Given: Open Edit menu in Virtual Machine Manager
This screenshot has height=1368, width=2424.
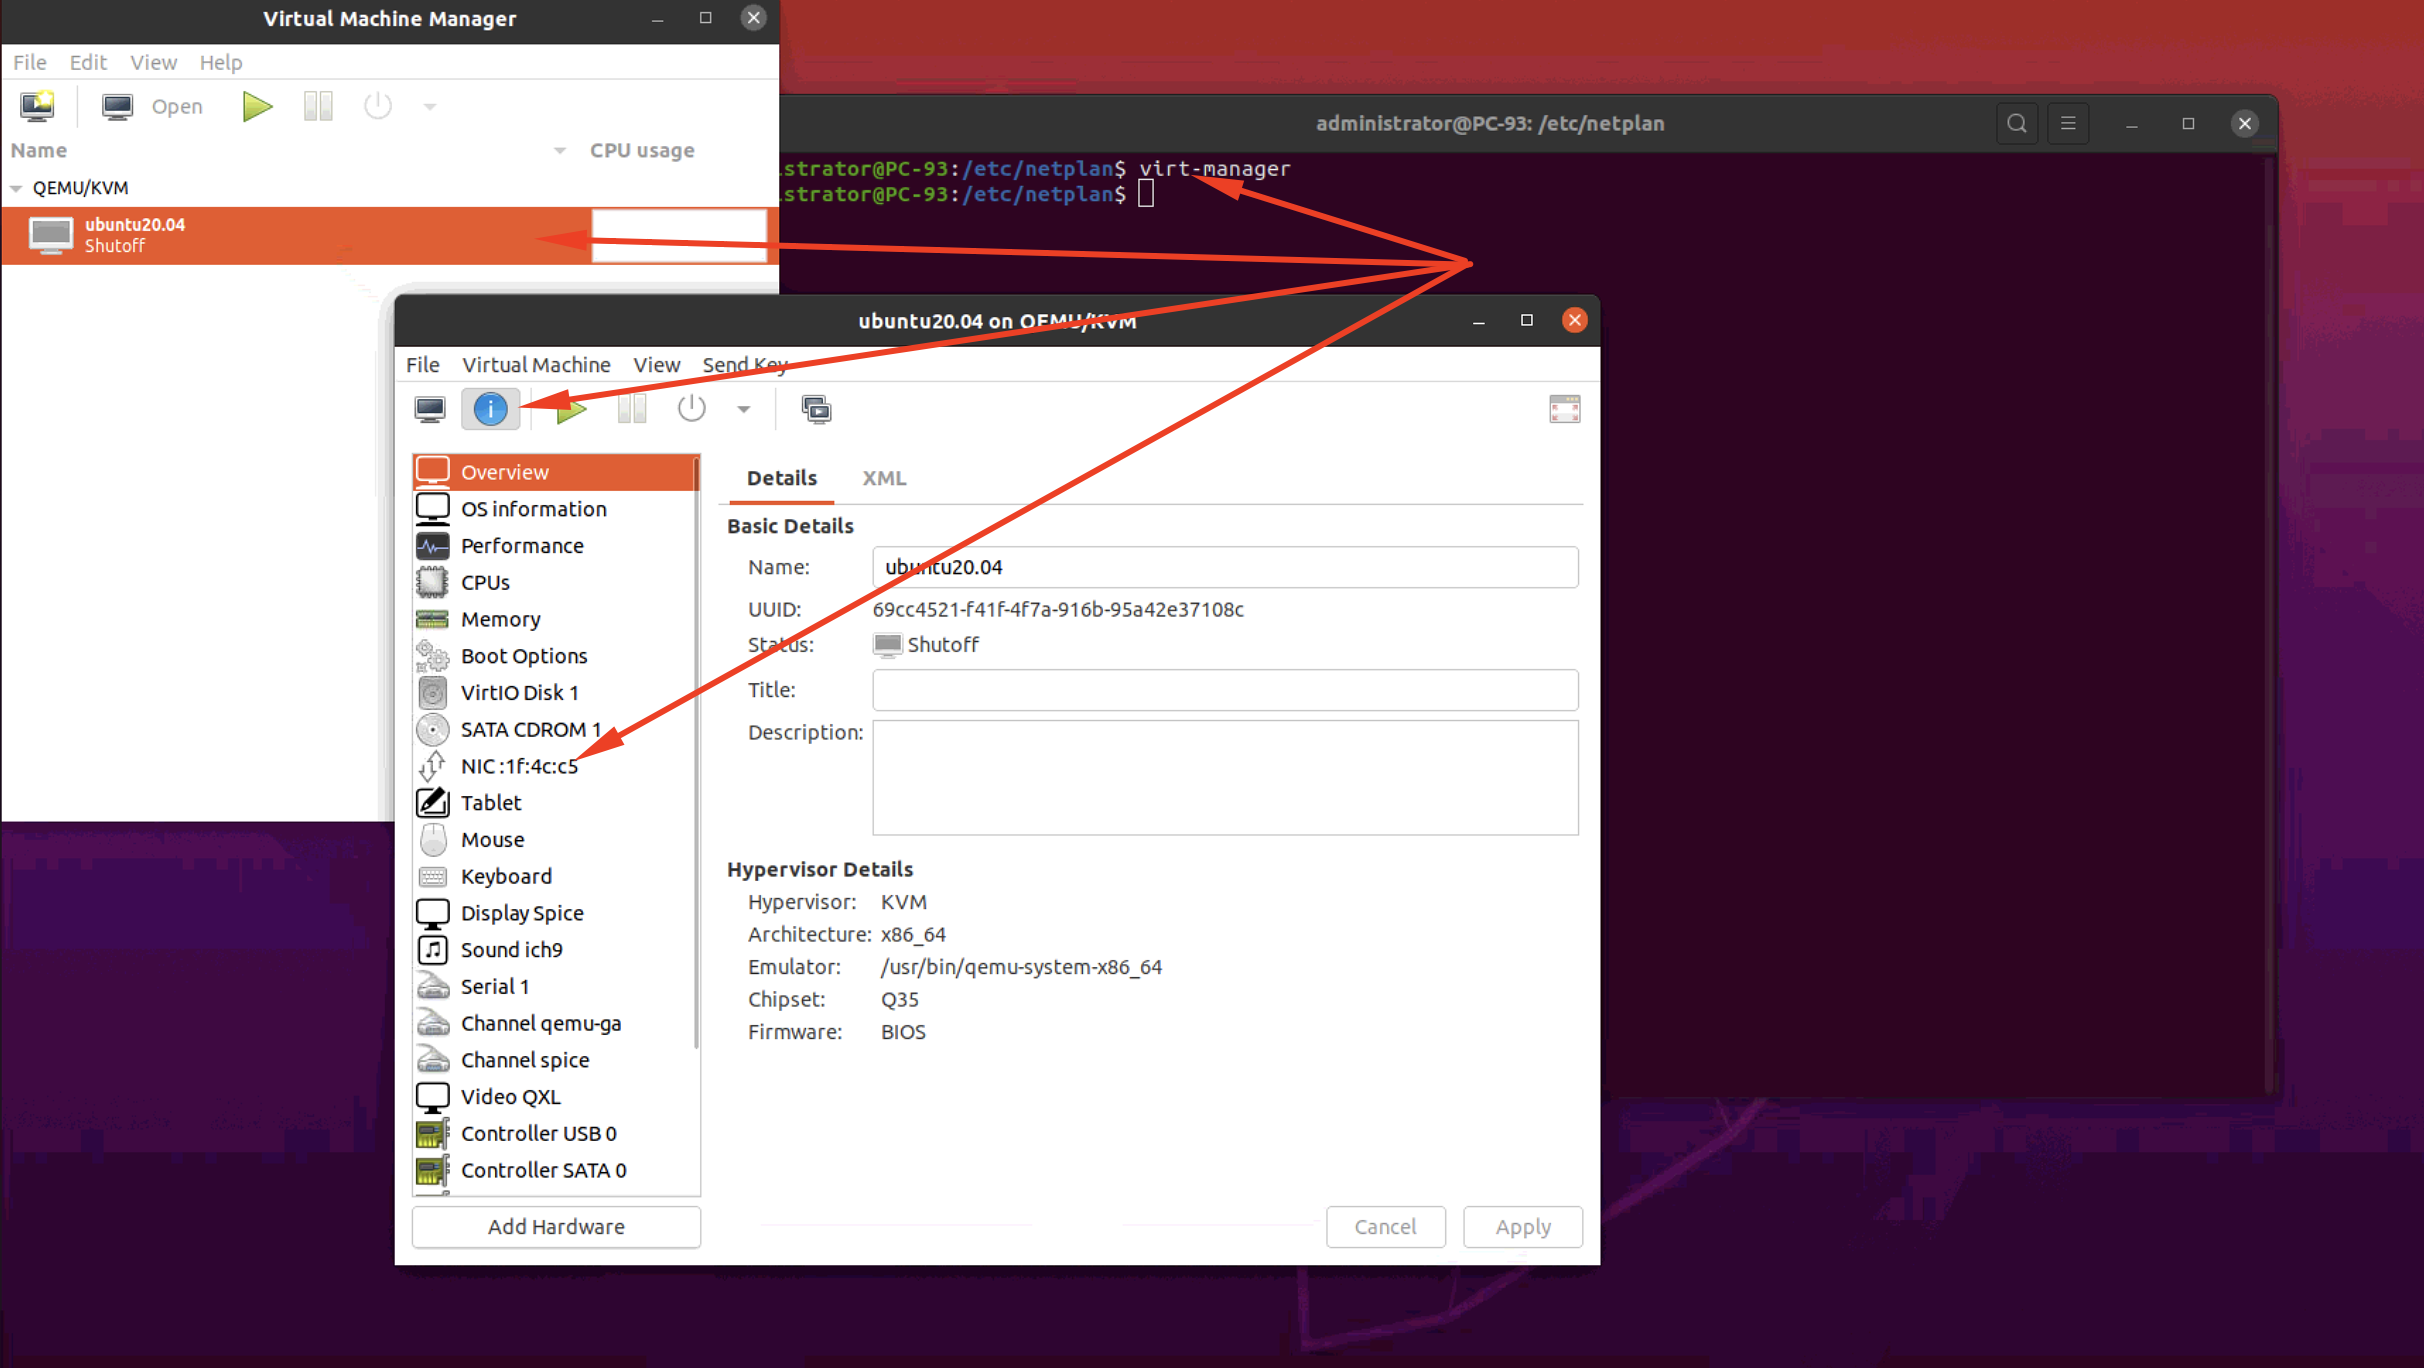Looking at the screenshot, I should coord(88,62).
